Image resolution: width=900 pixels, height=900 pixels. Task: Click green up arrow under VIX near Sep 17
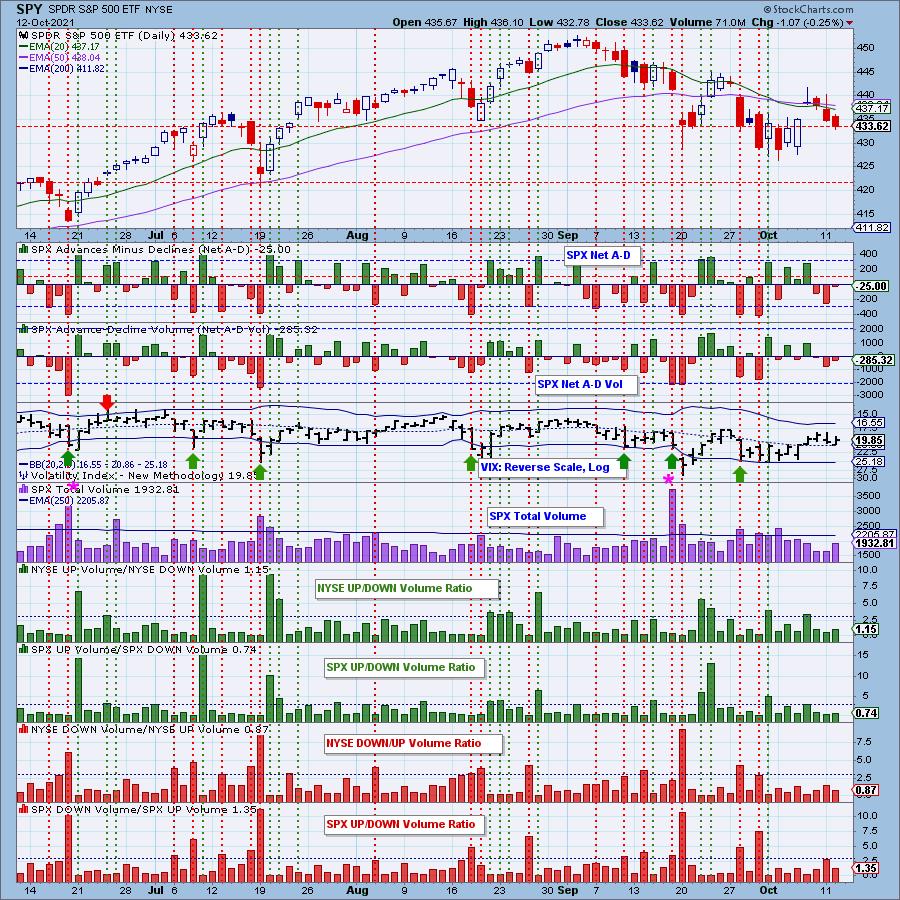tap(672, 460)
